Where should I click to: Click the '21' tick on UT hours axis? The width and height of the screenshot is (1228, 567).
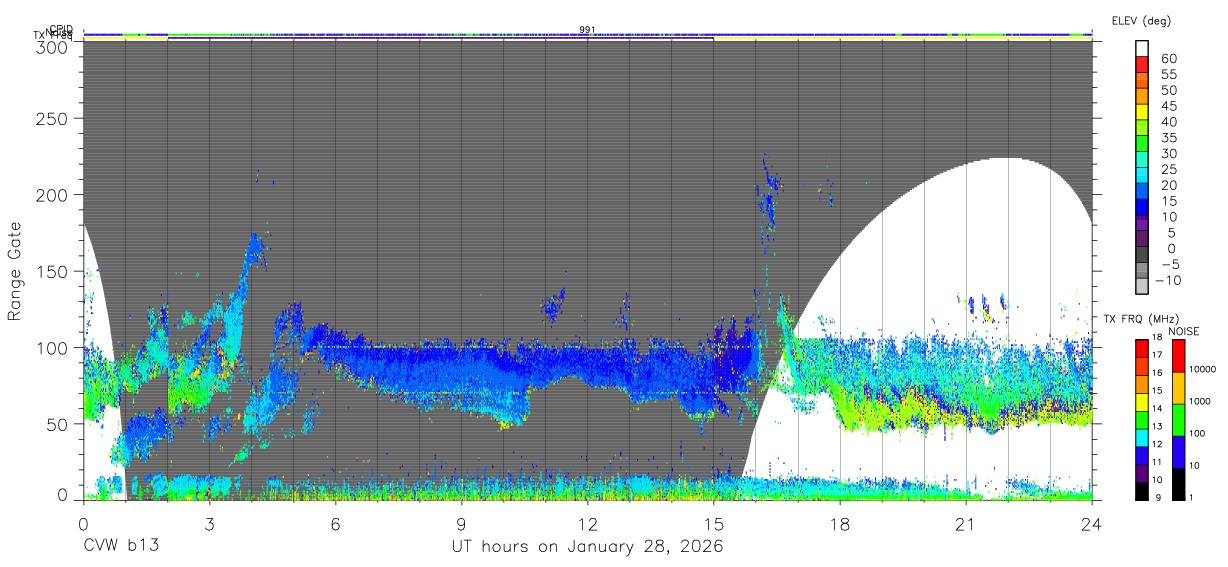(965, 523)
